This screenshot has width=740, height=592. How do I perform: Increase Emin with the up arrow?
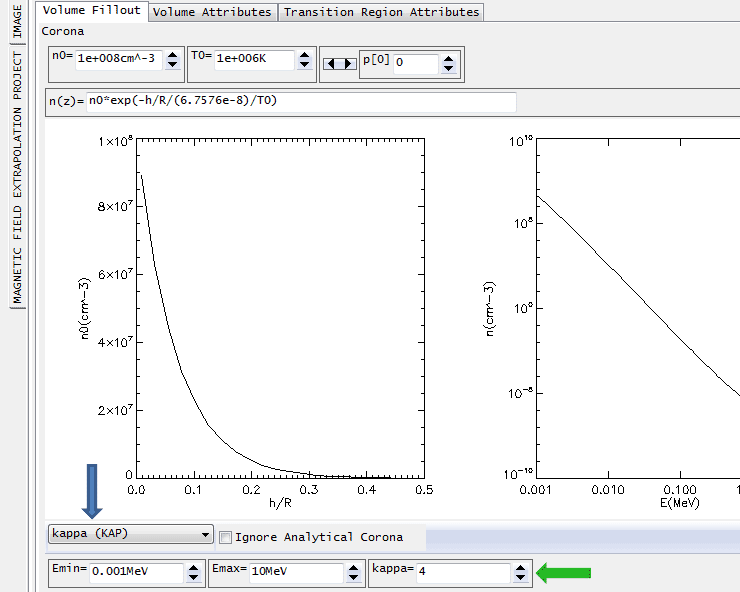[193, 569]
